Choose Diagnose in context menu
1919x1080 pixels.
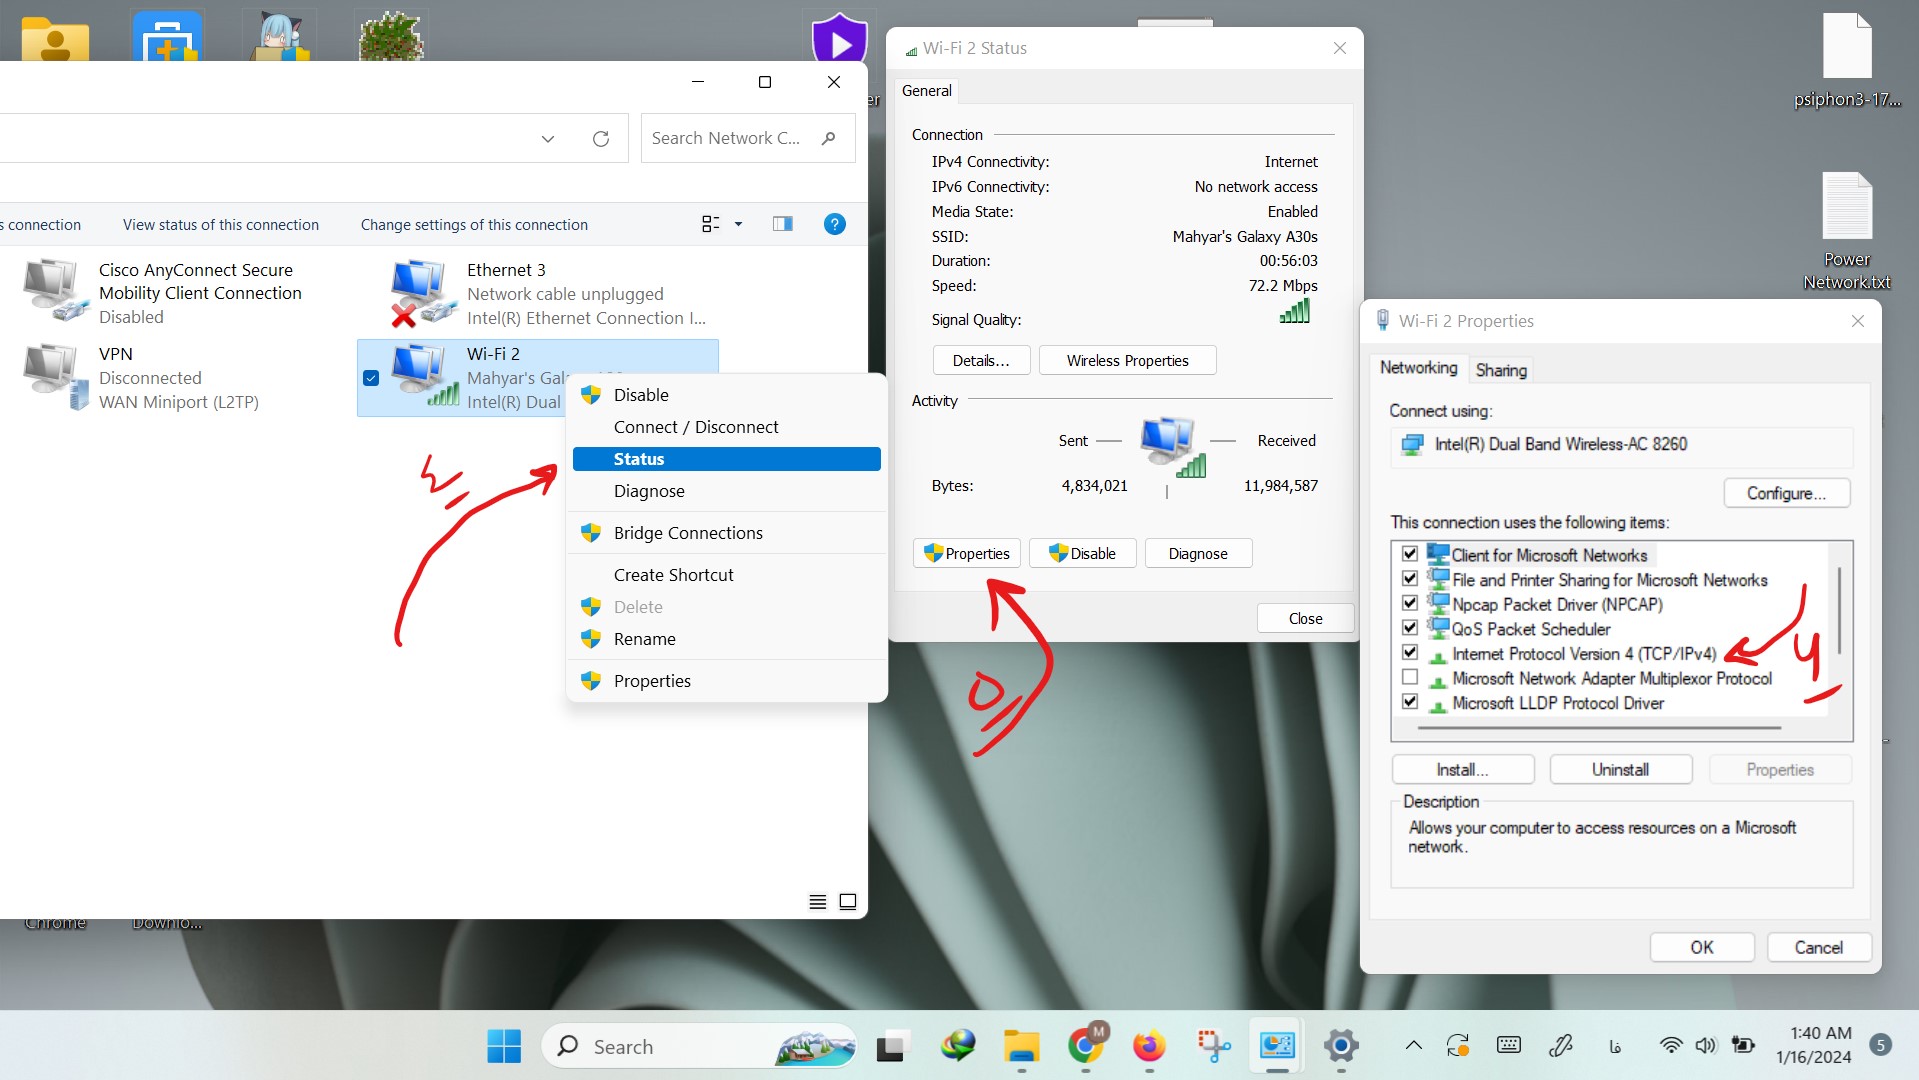(x=727, y=491)
